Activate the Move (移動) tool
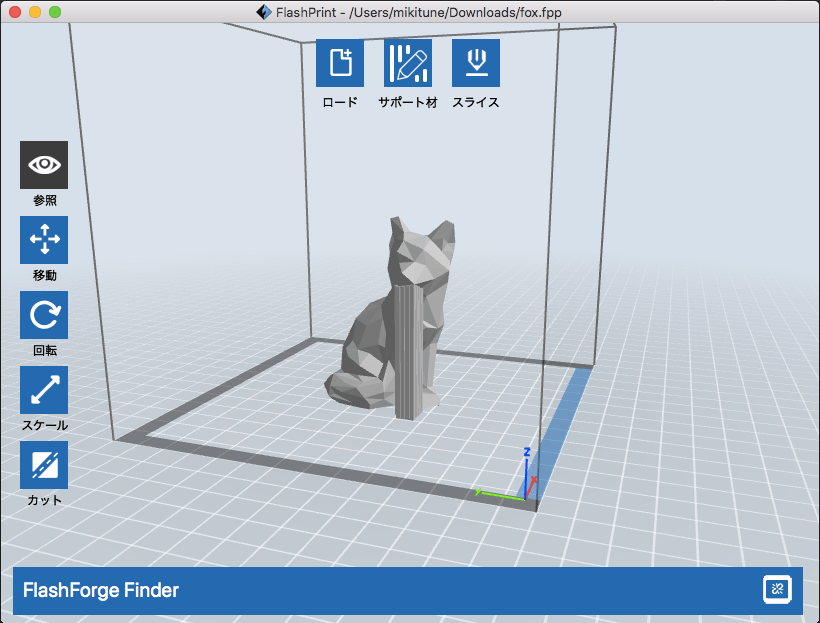 click(44, 240)
